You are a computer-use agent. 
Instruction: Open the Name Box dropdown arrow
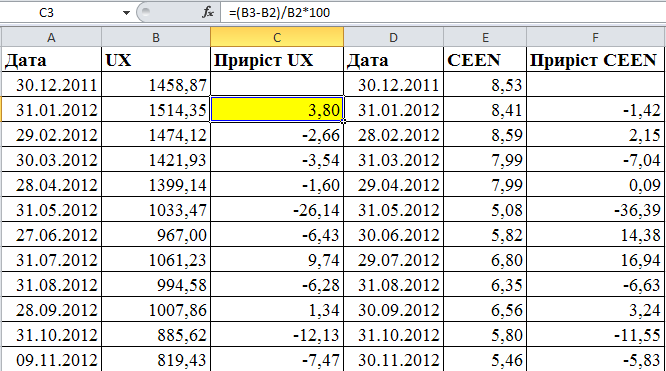click(126, 13)
